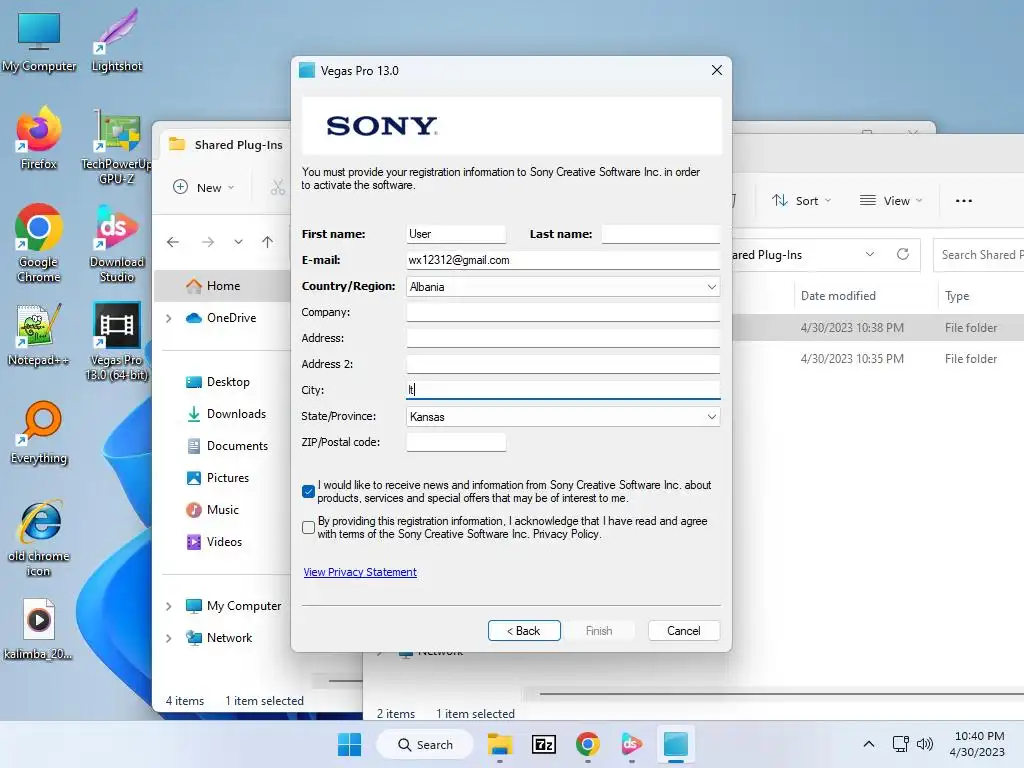Open My Computer desktop icon

coord(39,41)
